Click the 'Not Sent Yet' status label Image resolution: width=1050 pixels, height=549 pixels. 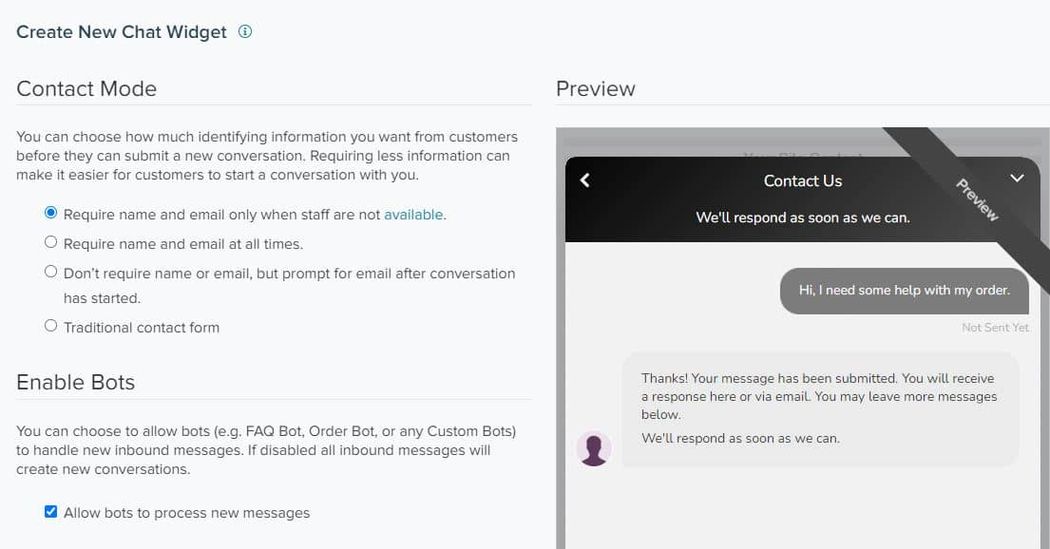click(994, 327)
